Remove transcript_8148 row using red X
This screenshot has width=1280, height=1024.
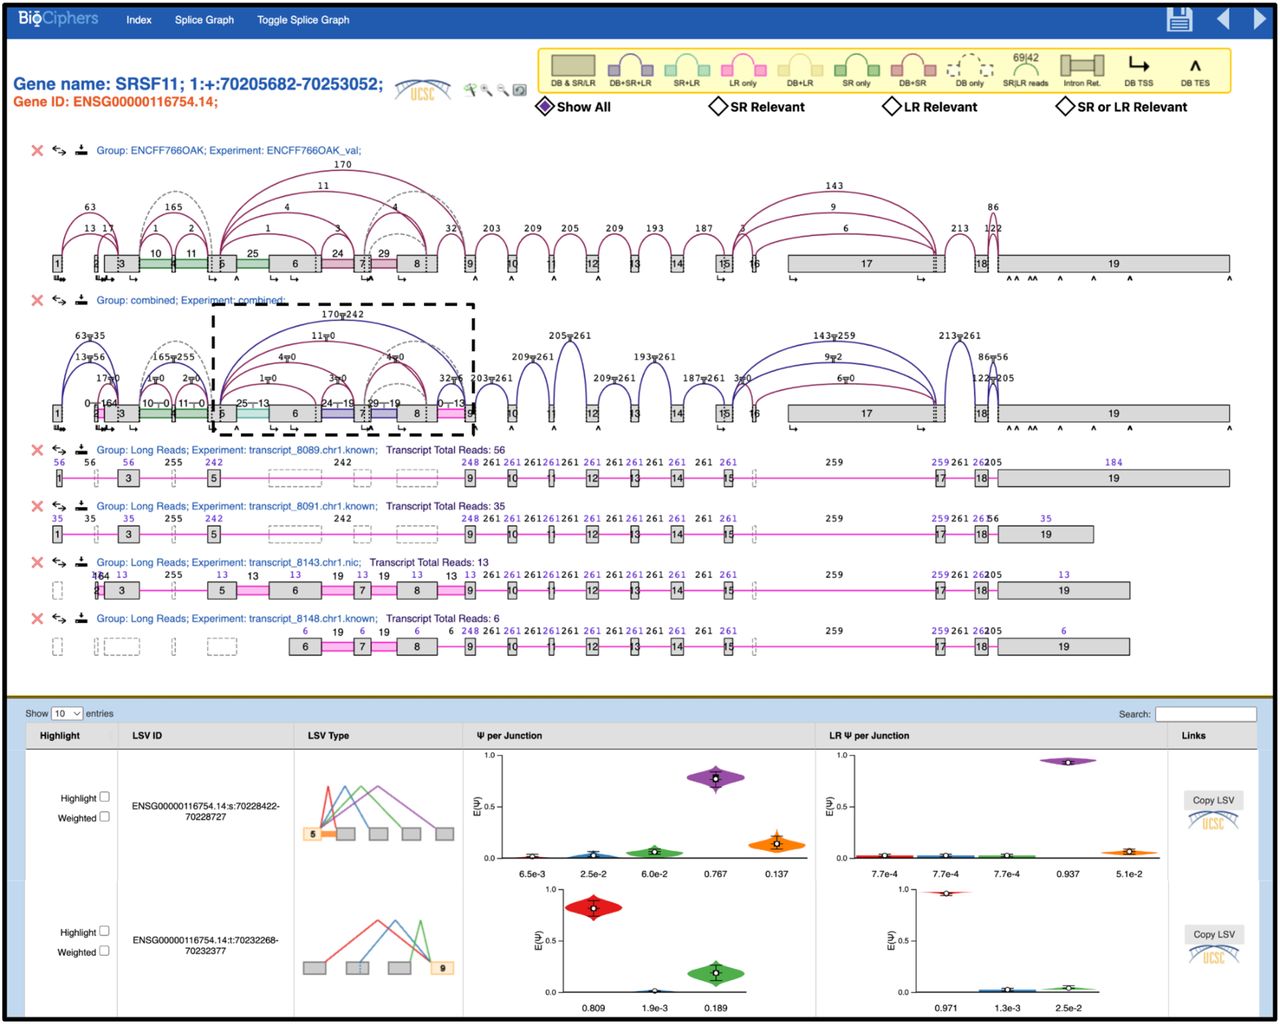tap(37, 619)
